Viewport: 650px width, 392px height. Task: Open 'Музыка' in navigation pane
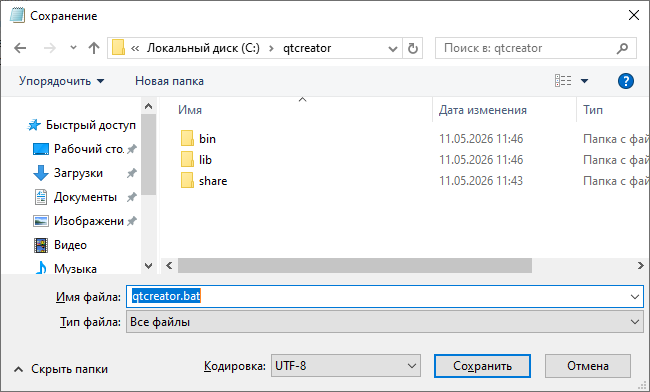pos(65,268)
